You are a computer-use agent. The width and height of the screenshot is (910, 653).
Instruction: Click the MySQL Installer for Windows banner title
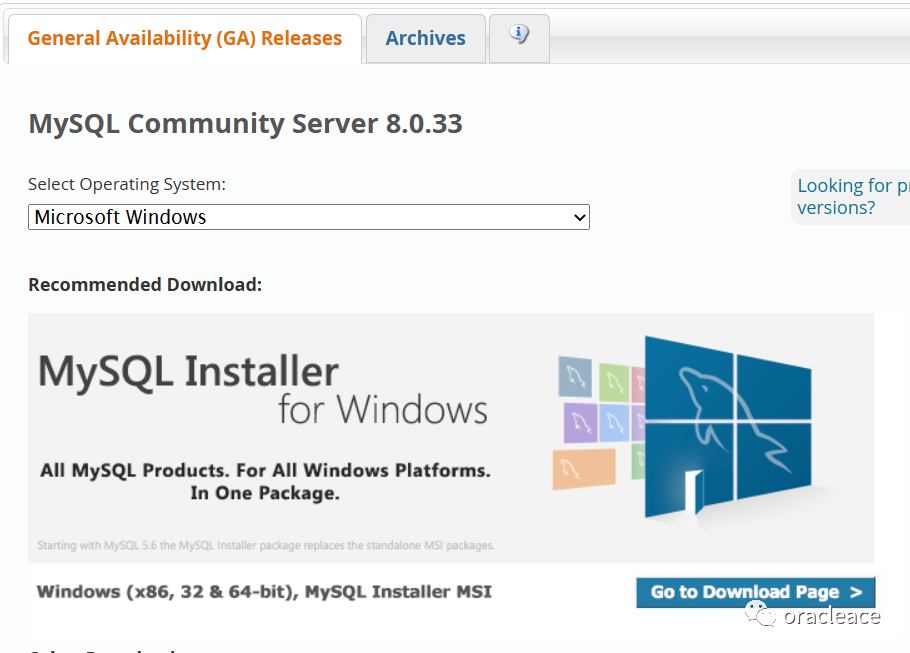click(262, 389)
